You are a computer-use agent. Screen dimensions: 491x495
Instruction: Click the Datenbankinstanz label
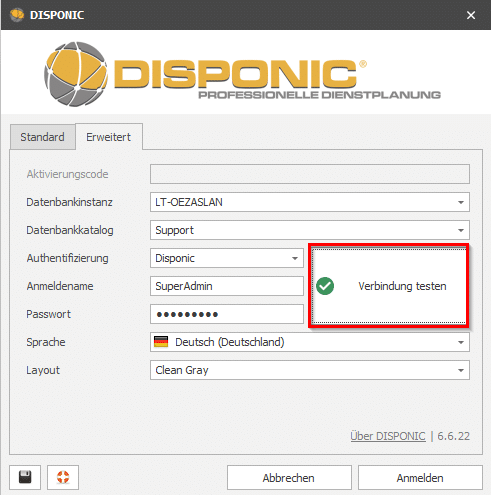click(69, 202)
